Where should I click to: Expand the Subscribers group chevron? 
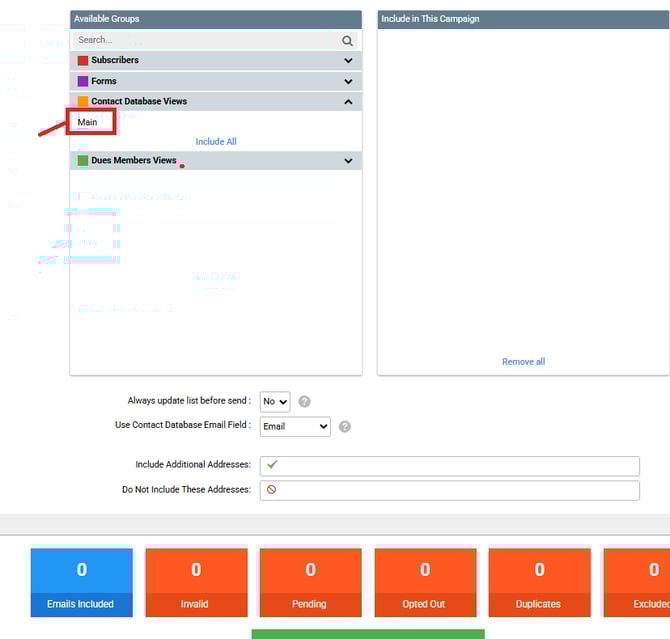[348, 61]
